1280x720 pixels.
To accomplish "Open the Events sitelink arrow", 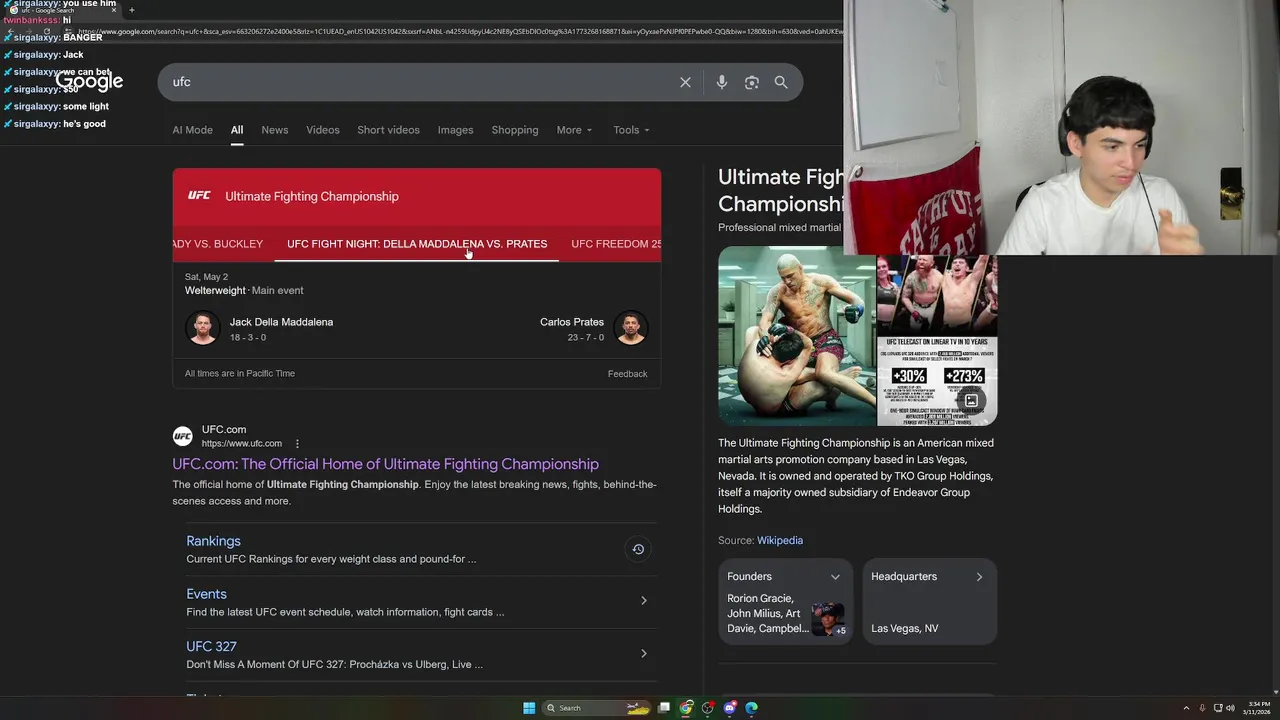I will (643, 601).
